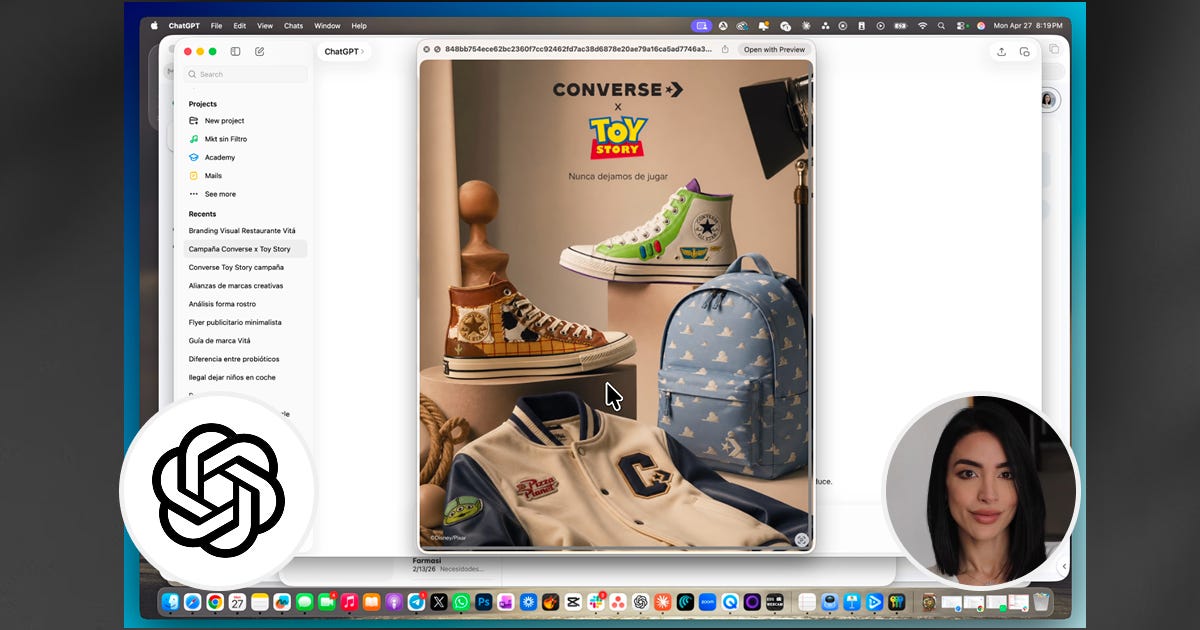Image resolution: width=1200 pixels, height=630 pixels.
Task: Open Finder from the dock
Action: (x=171, y=602)
